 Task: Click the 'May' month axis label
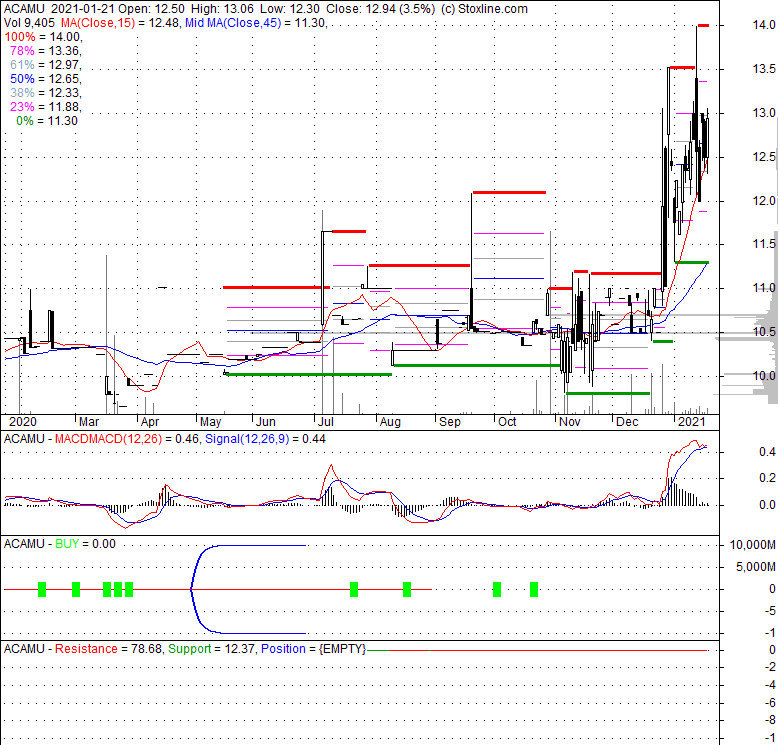210,422
